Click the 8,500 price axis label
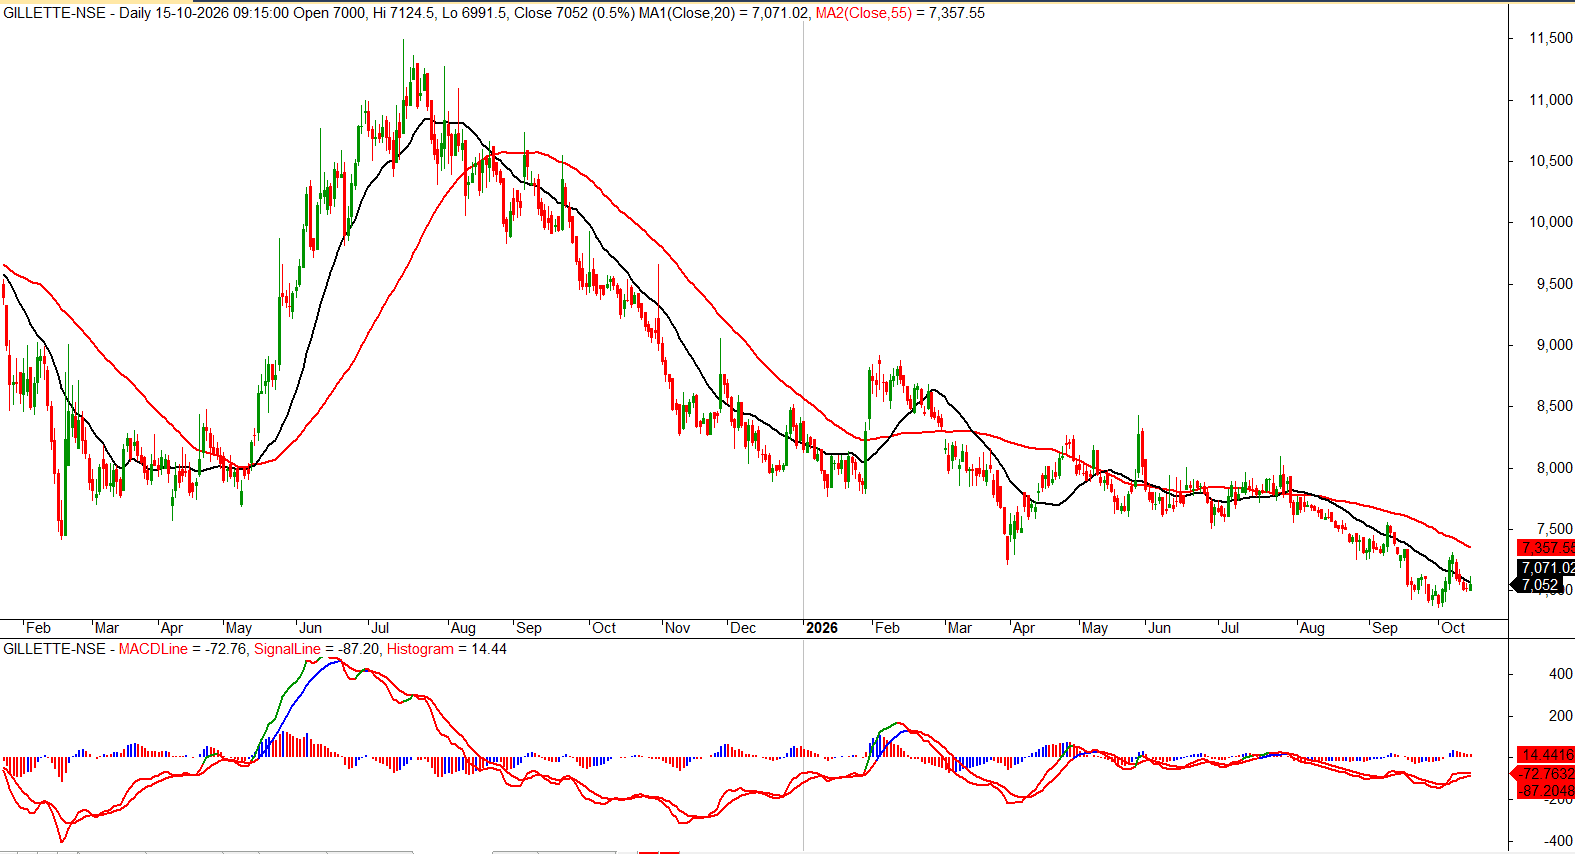This screenshot has width=1575, height=854. coord(1555,407)
